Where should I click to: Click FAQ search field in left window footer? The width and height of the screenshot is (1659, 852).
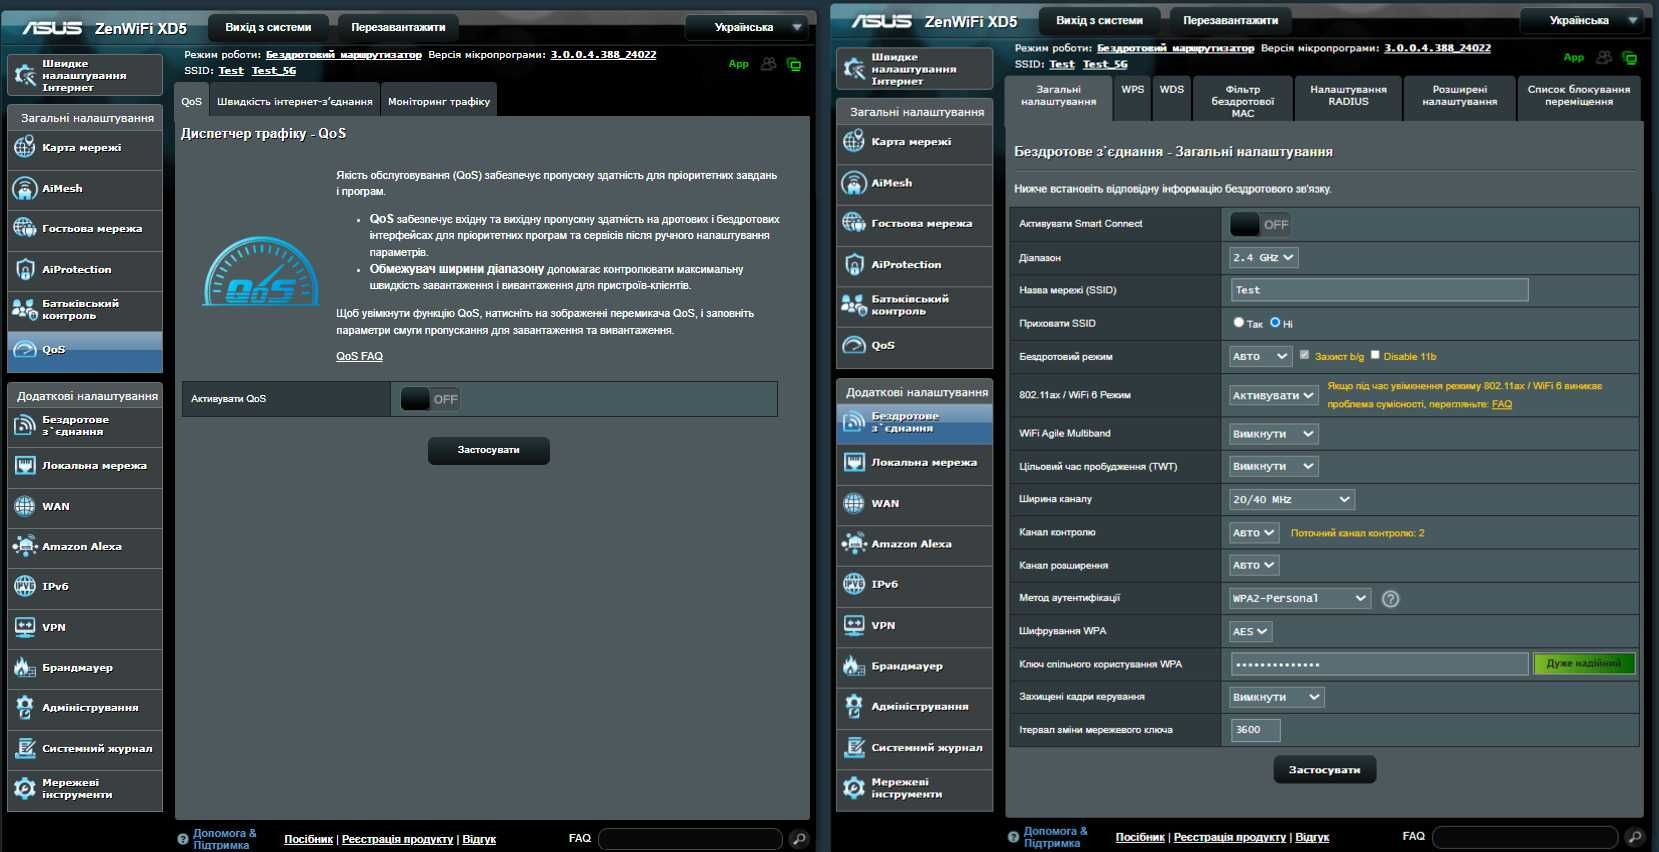(x=692, y=839)
